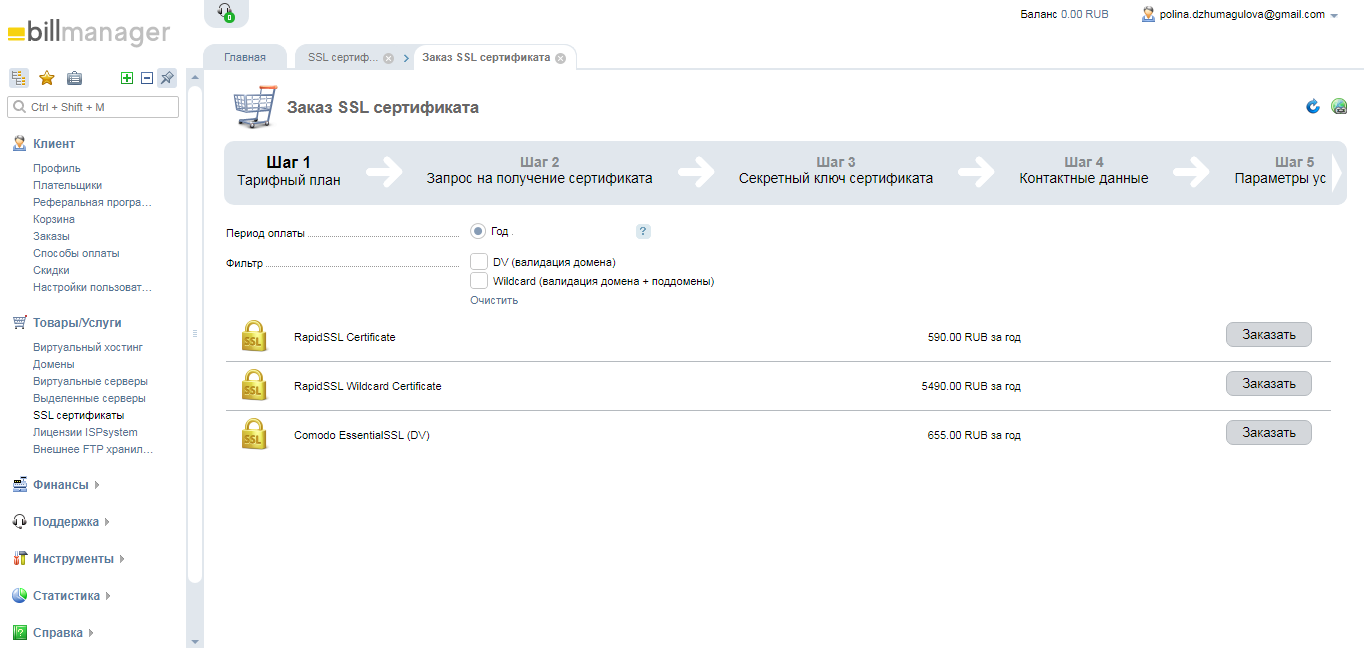Viewport: 1364px width, 648px height.
Task: Open Внешнее FTP хранил... menu item
Action: (x=93, y=449)
